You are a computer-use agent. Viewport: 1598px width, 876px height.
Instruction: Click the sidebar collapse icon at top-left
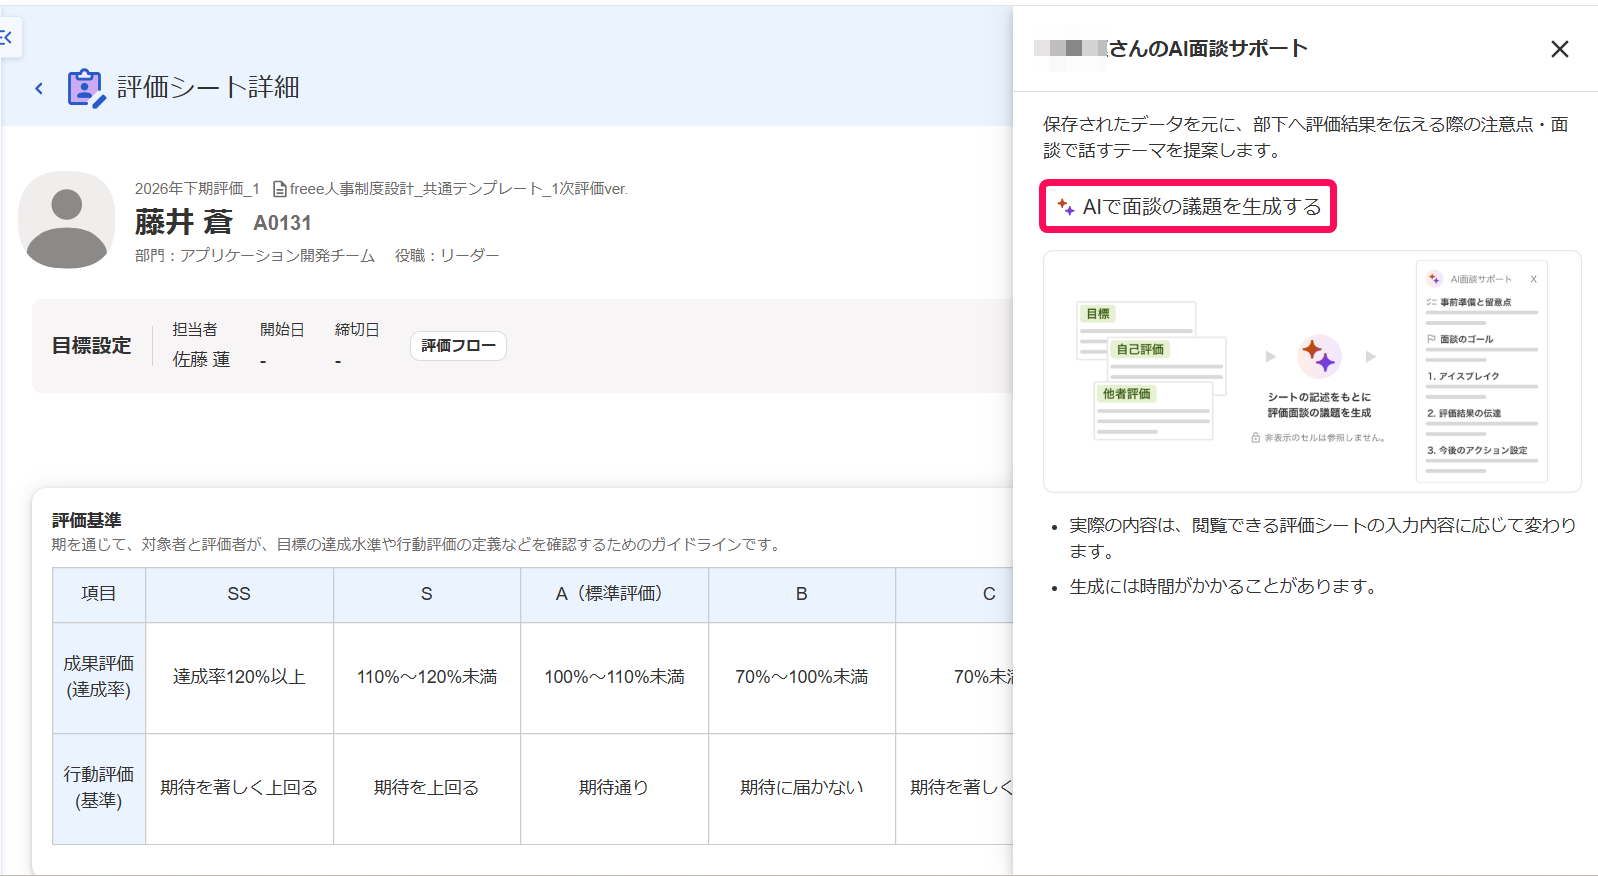(7, 38)
